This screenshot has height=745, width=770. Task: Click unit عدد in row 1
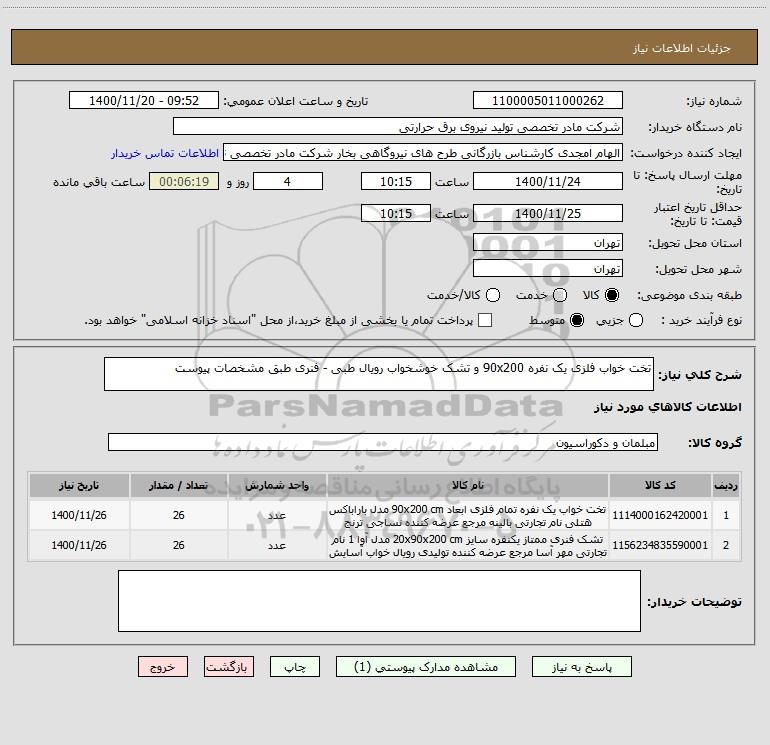point(277,515)
